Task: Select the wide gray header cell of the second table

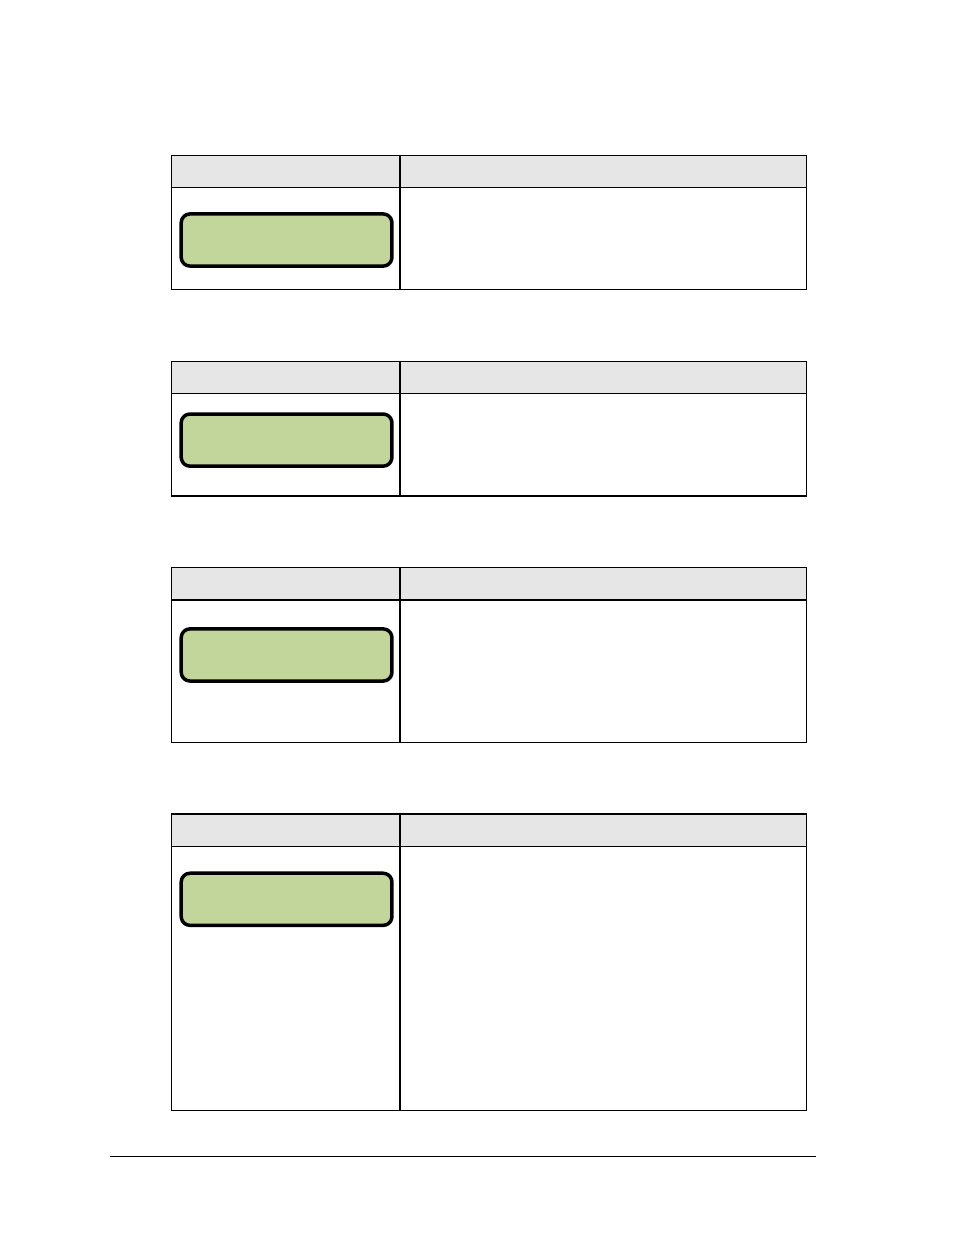Action: (603, 377)
